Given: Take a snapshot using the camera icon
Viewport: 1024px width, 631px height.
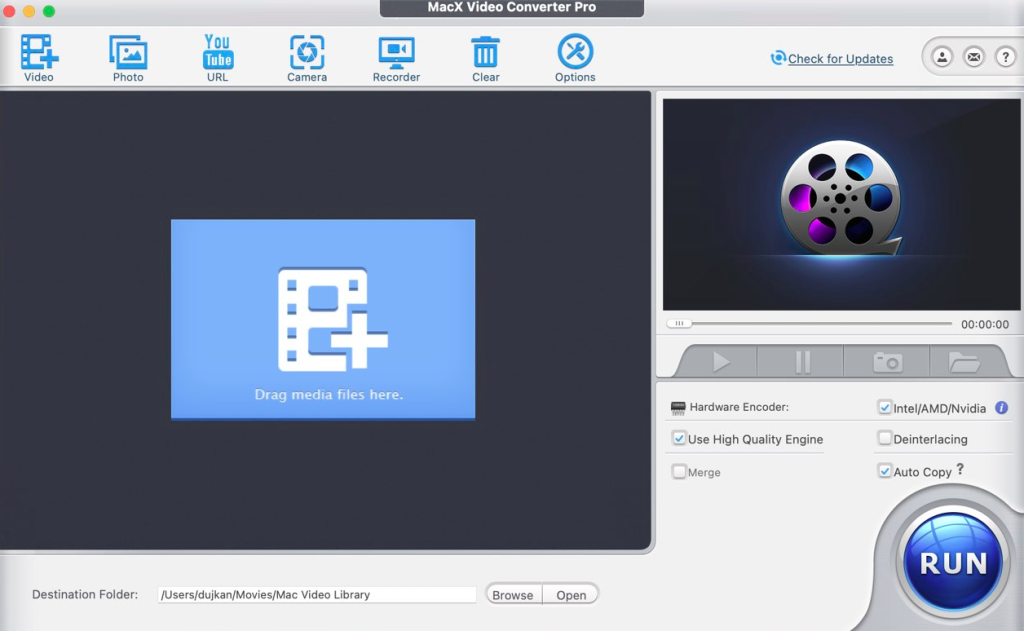Looking at the screenshot, I should tap(885, 362).
